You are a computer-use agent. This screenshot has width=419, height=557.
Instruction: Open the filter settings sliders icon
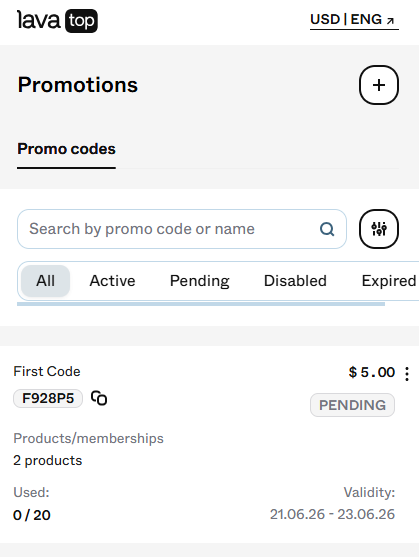[379, 229]
